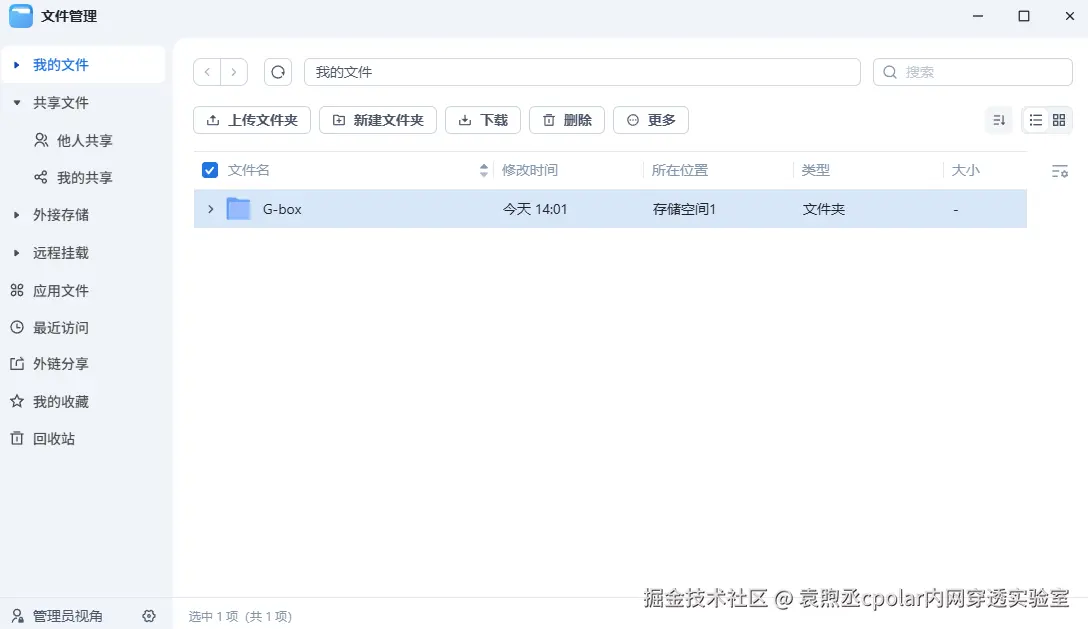Open the sort order icon
1088x629 pixels.
tap(999, 120)
